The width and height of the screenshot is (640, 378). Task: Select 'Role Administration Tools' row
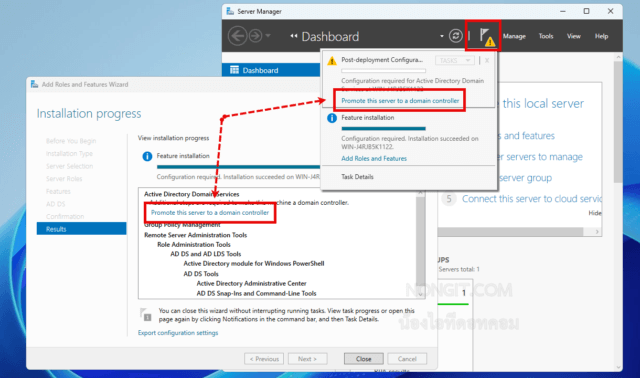(194, 245)
